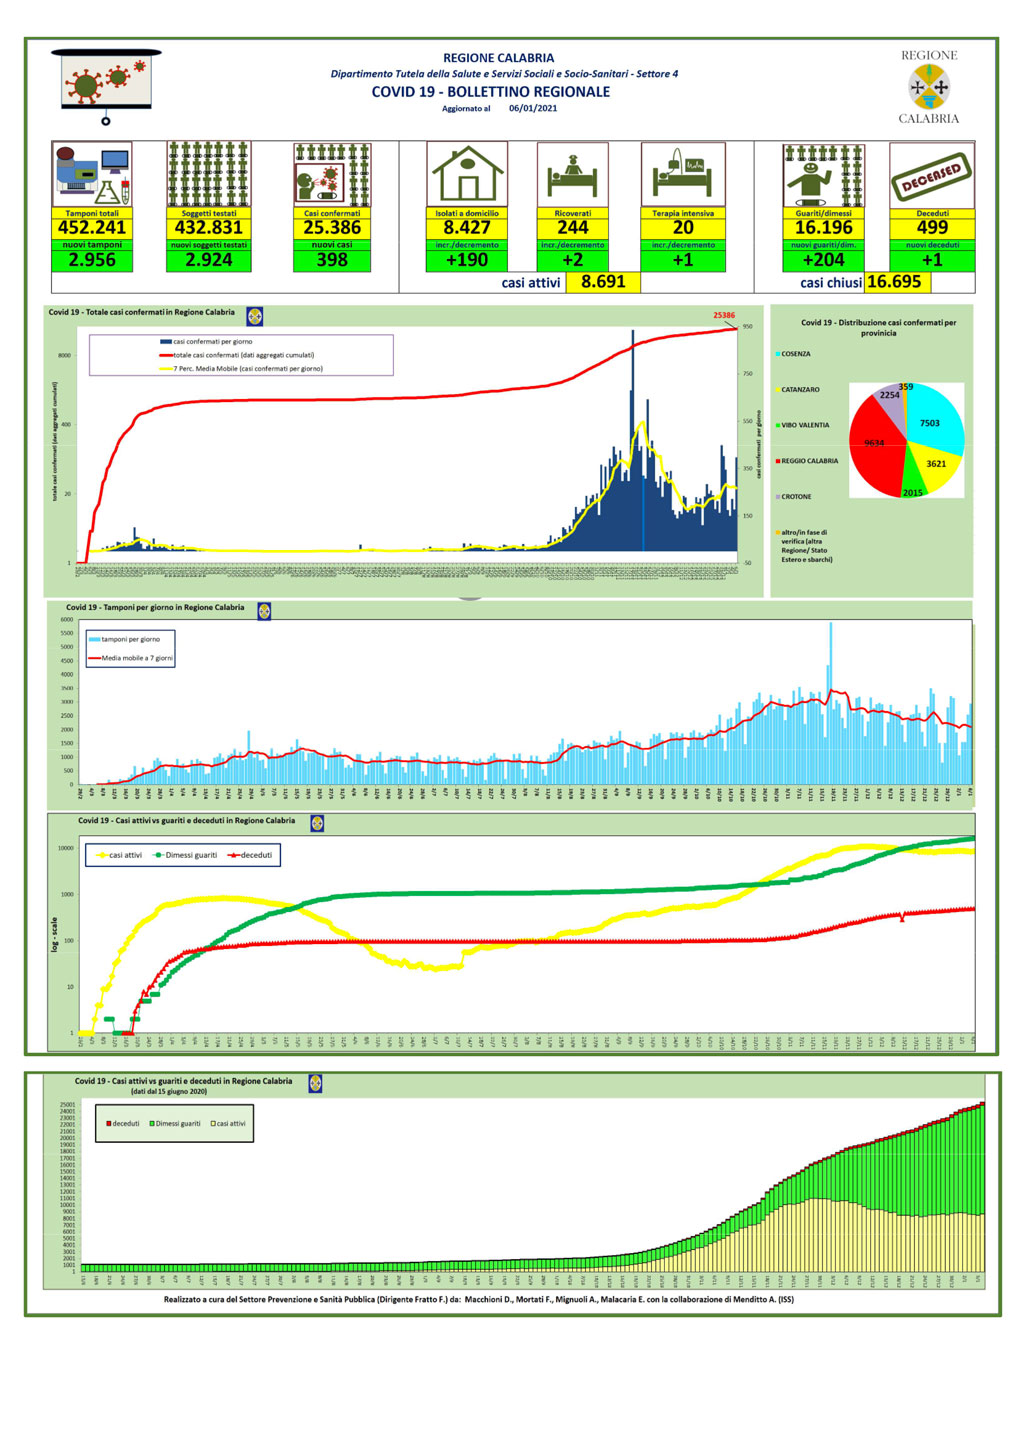Click the casi attivi value 8.691

[603, 282]
